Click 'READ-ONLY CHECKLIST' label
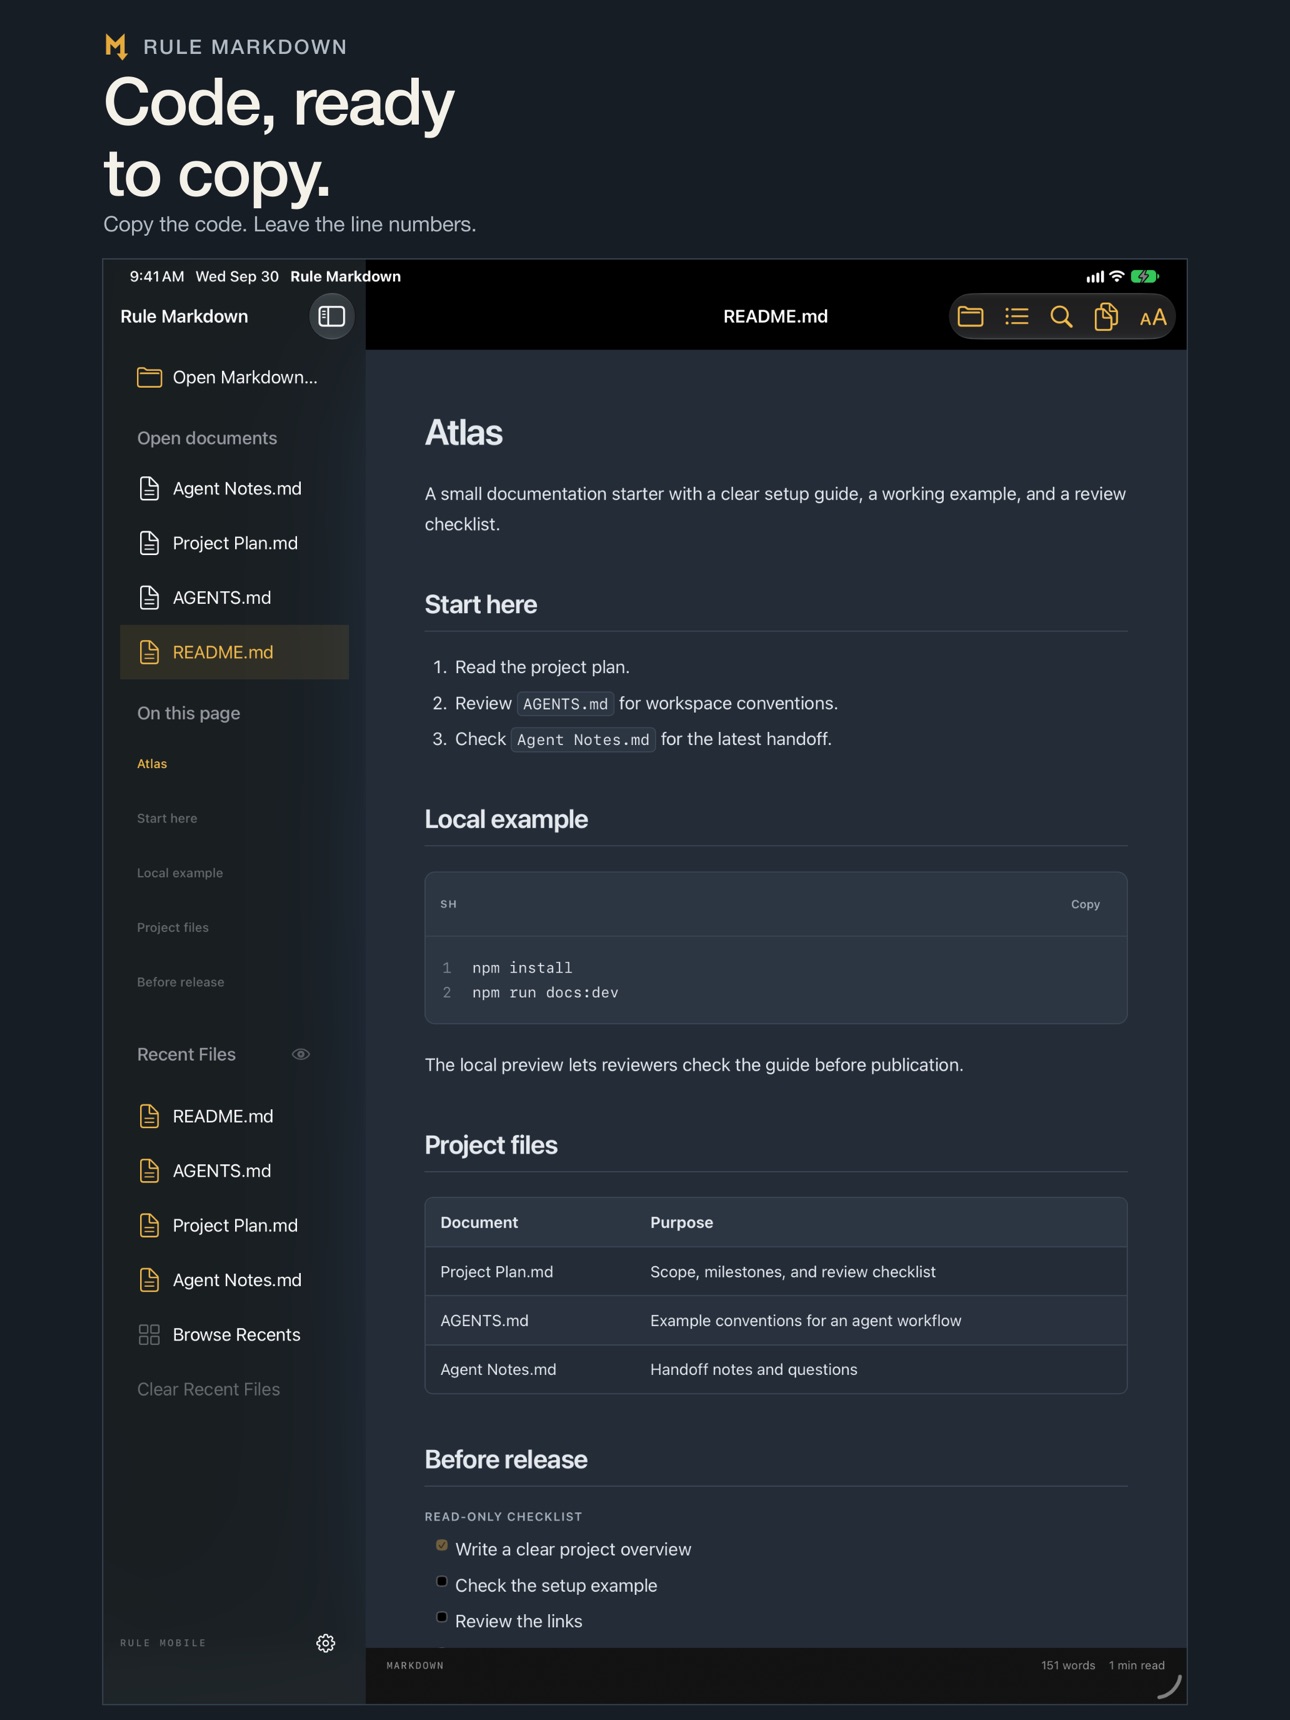 coord(503,1517)
